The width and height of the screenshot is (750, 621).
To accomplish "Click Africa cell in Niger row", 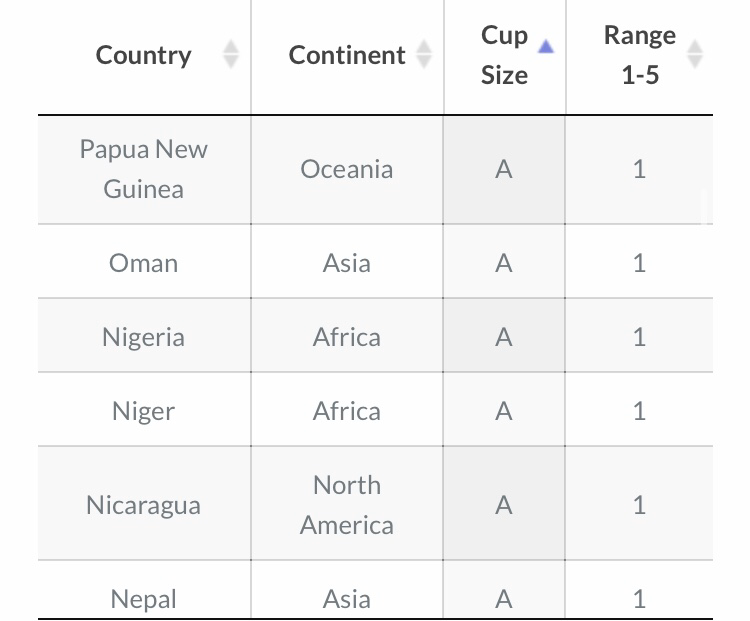I will pyautogui.click(x=347, y=411).
